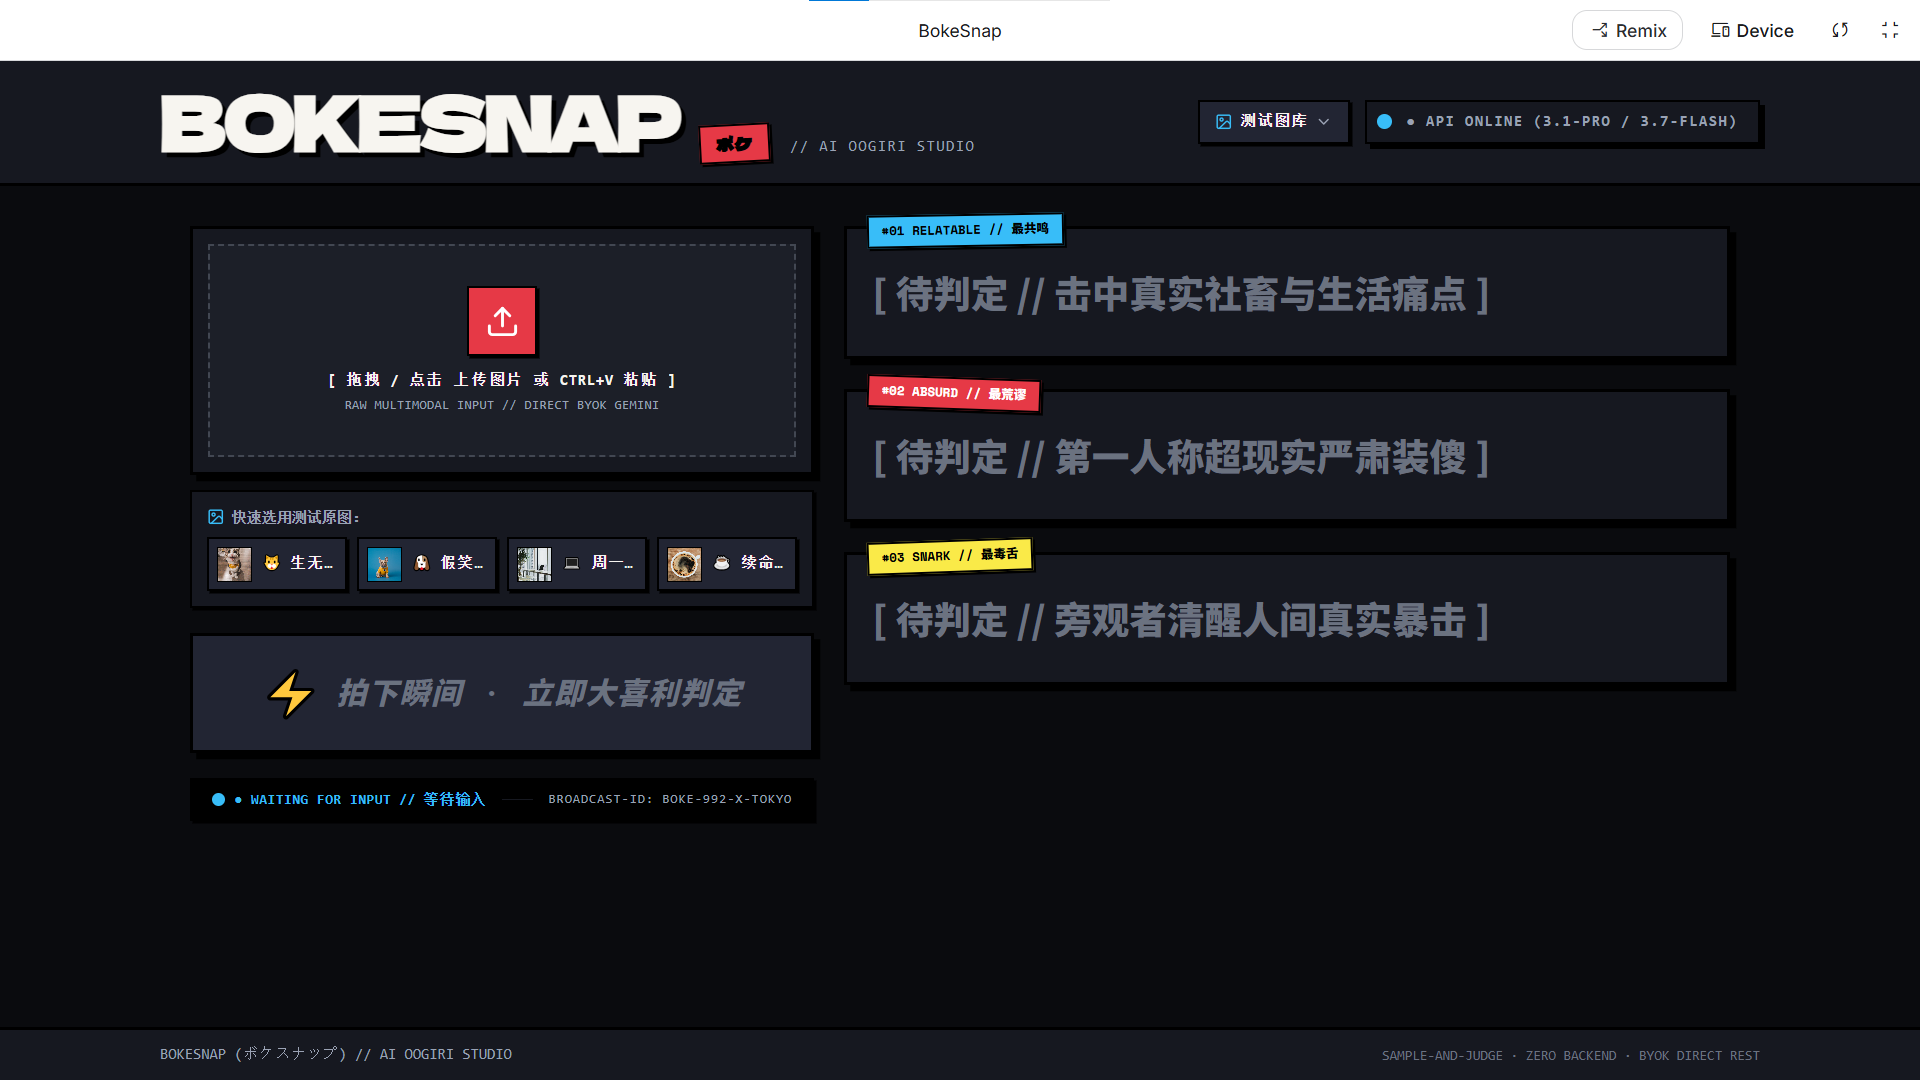Click the BOKESNAP logo title

pyautogui.click(x=421, y=125)
